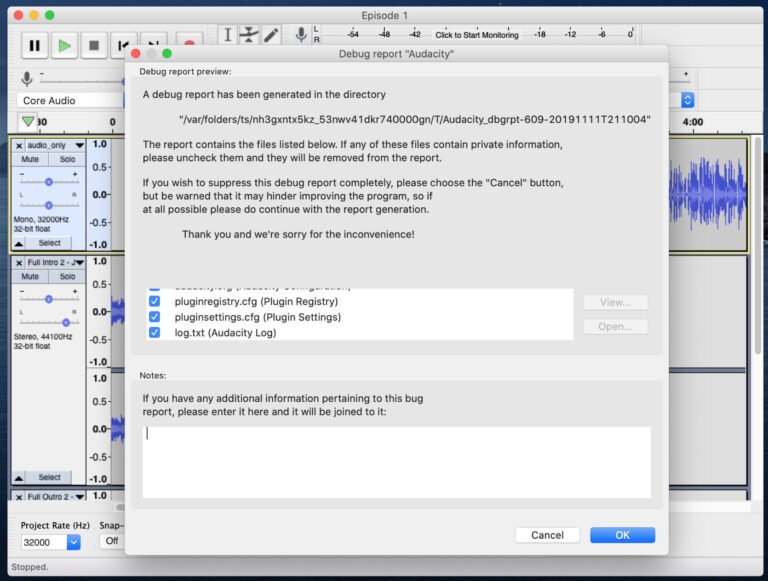
Task: Close the Full Outro 2 track
Action: 19,497
